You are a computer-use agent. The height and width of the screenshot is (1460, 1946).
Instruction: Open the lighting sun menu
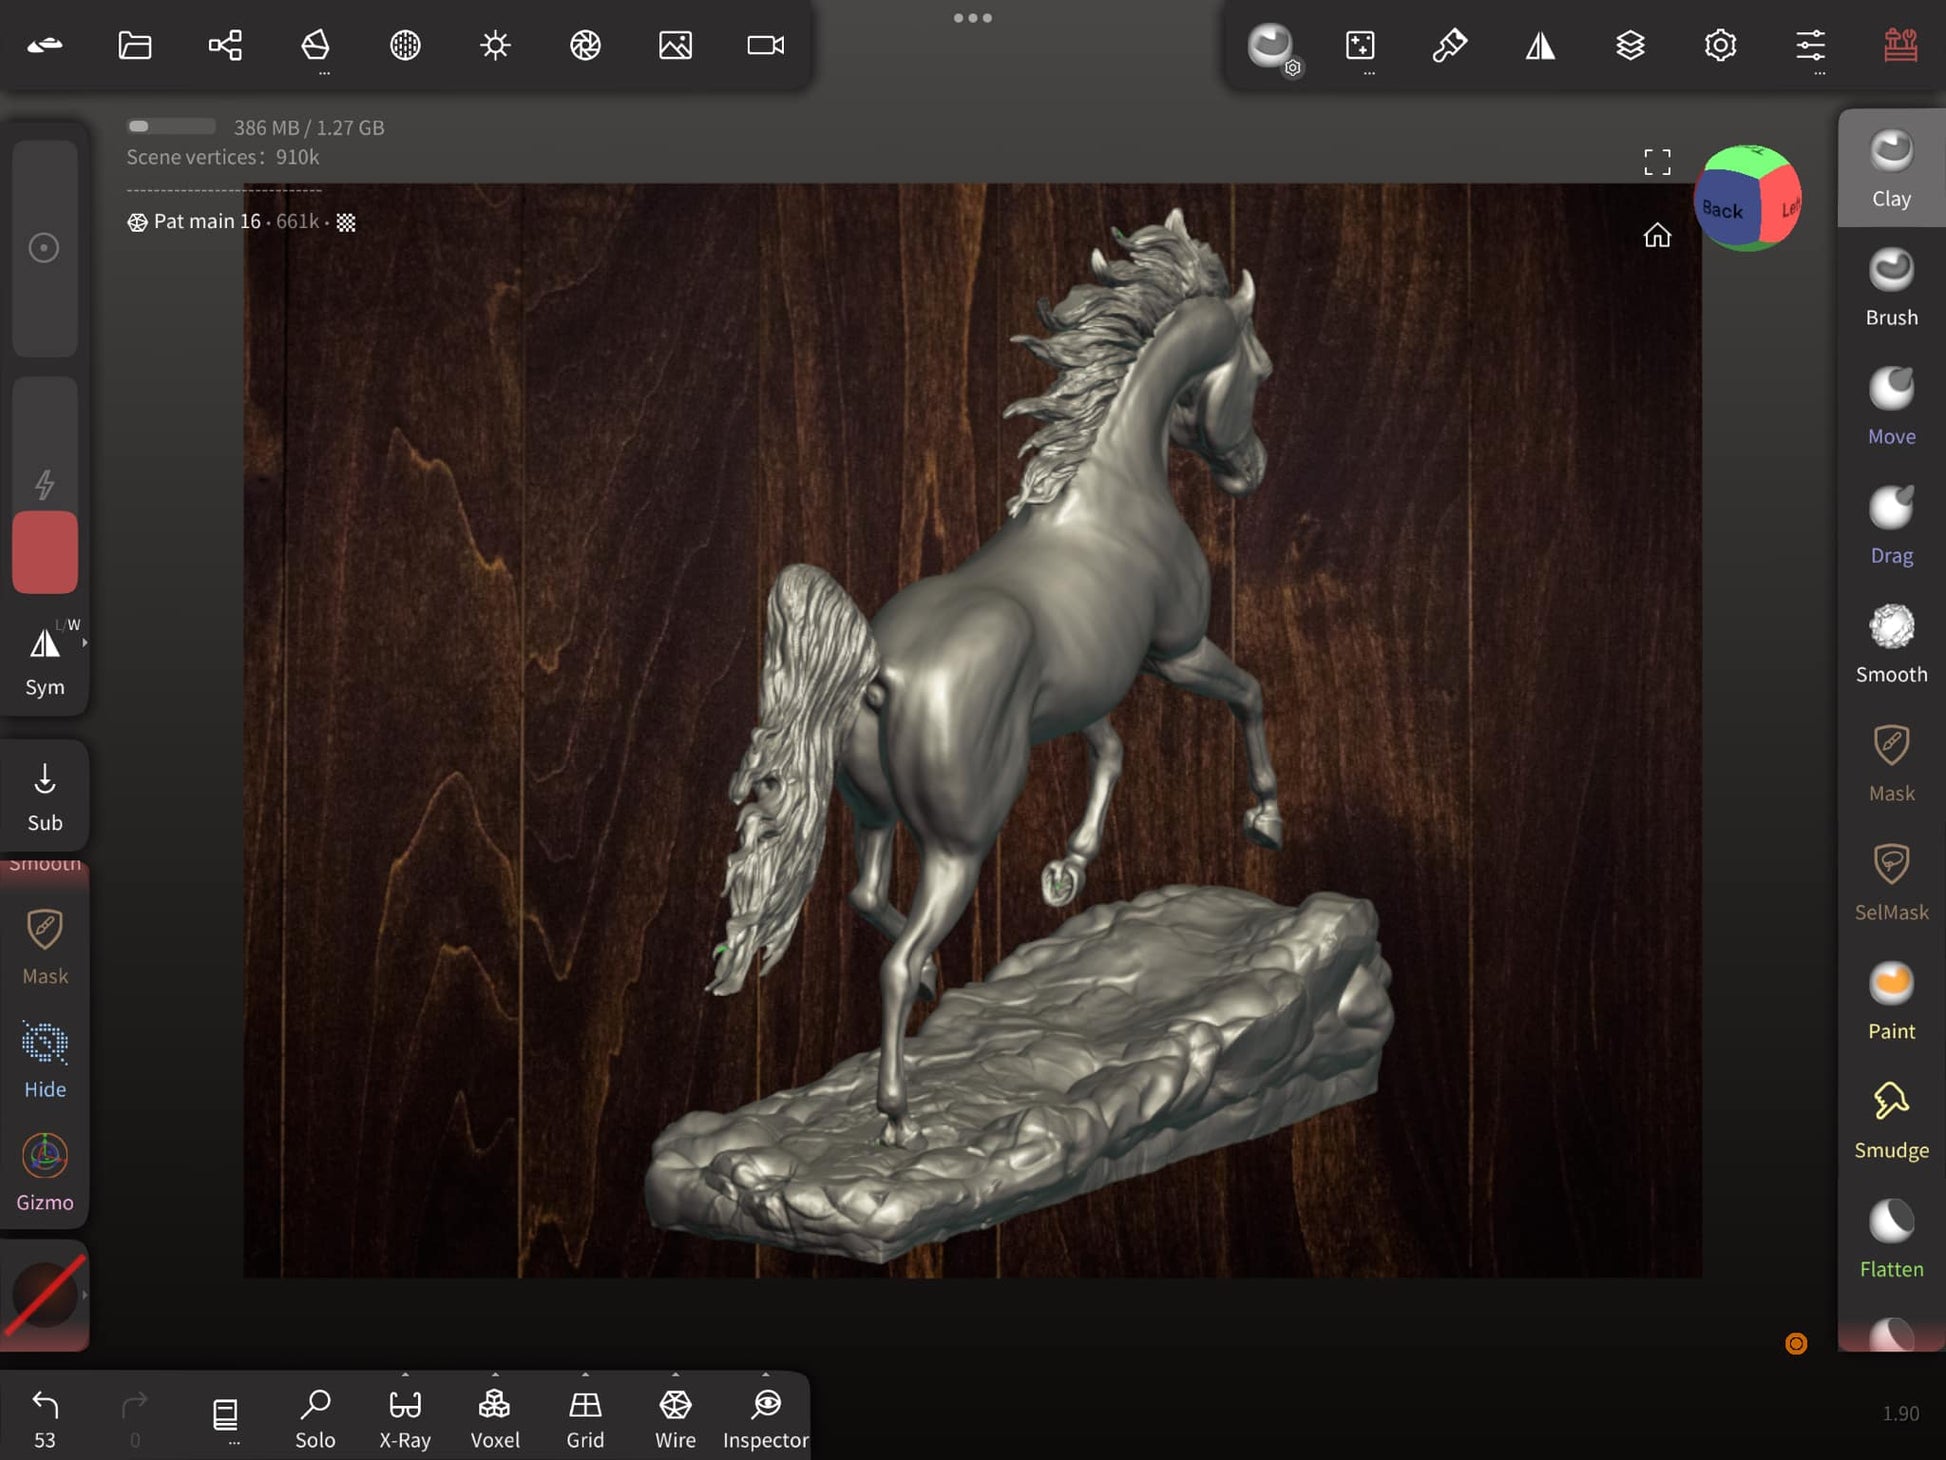pyautogui.click(x=495, y=45)
